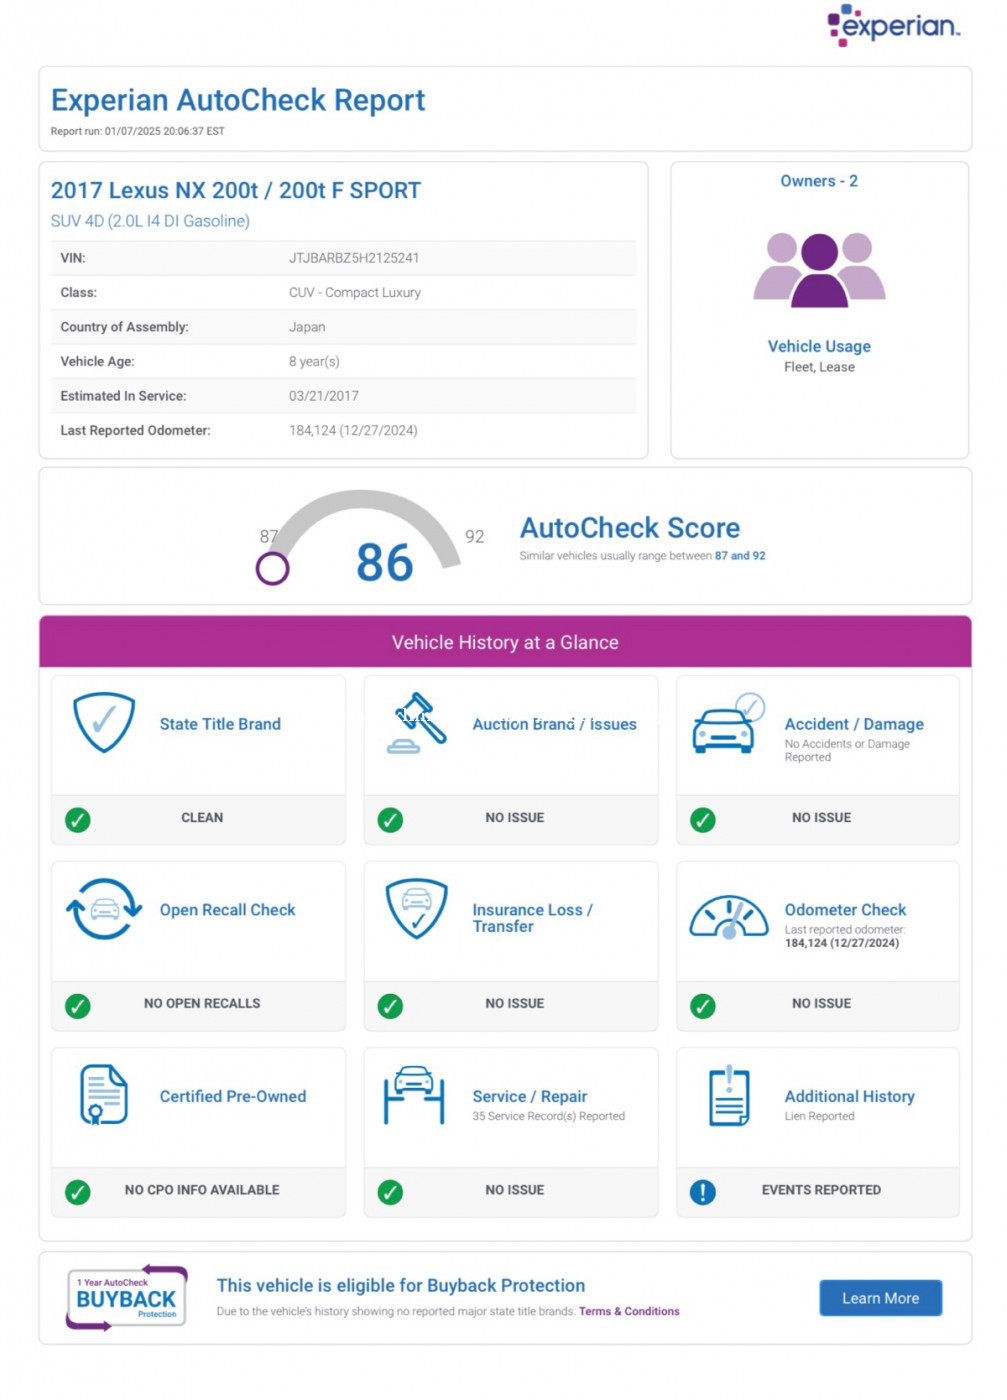Image resolution: width=1007 pixels, height=1400 pixels.
Task: Click the report run timestamp text
Action: (x=138, y=131)
